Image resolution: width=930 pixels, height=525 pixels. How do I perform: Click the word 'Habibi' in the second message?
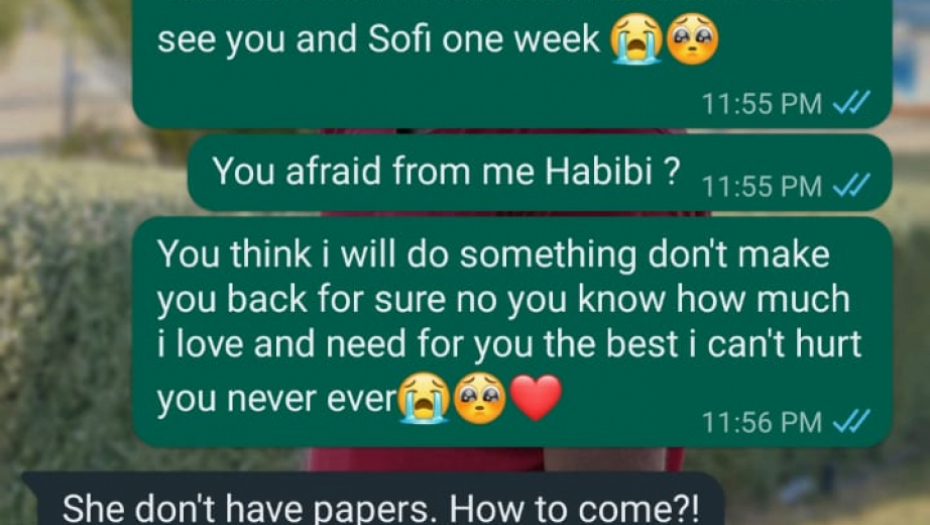tap(599, 171)
